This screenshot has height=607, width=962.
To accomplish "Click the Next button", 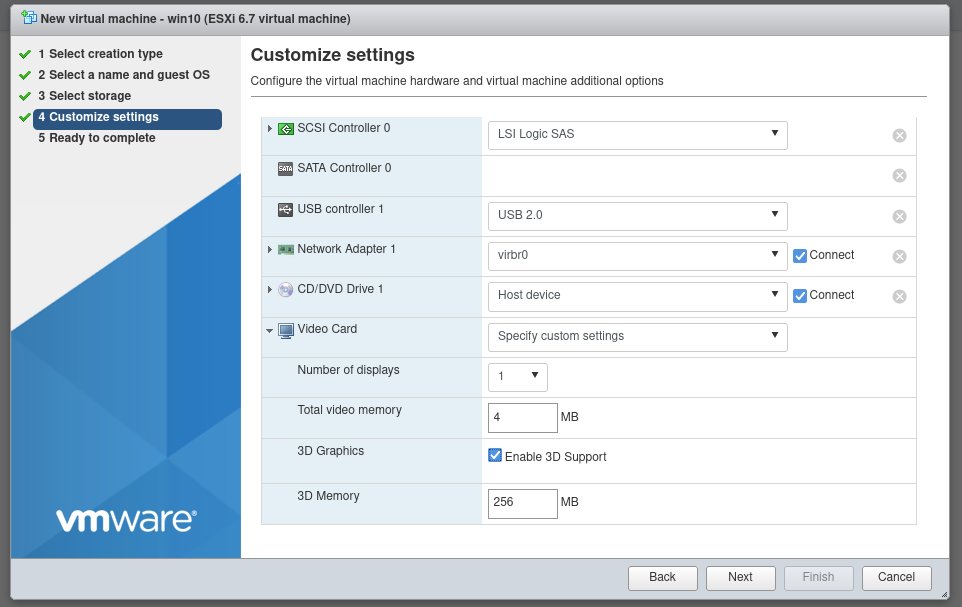I will (x=741, y=578).
